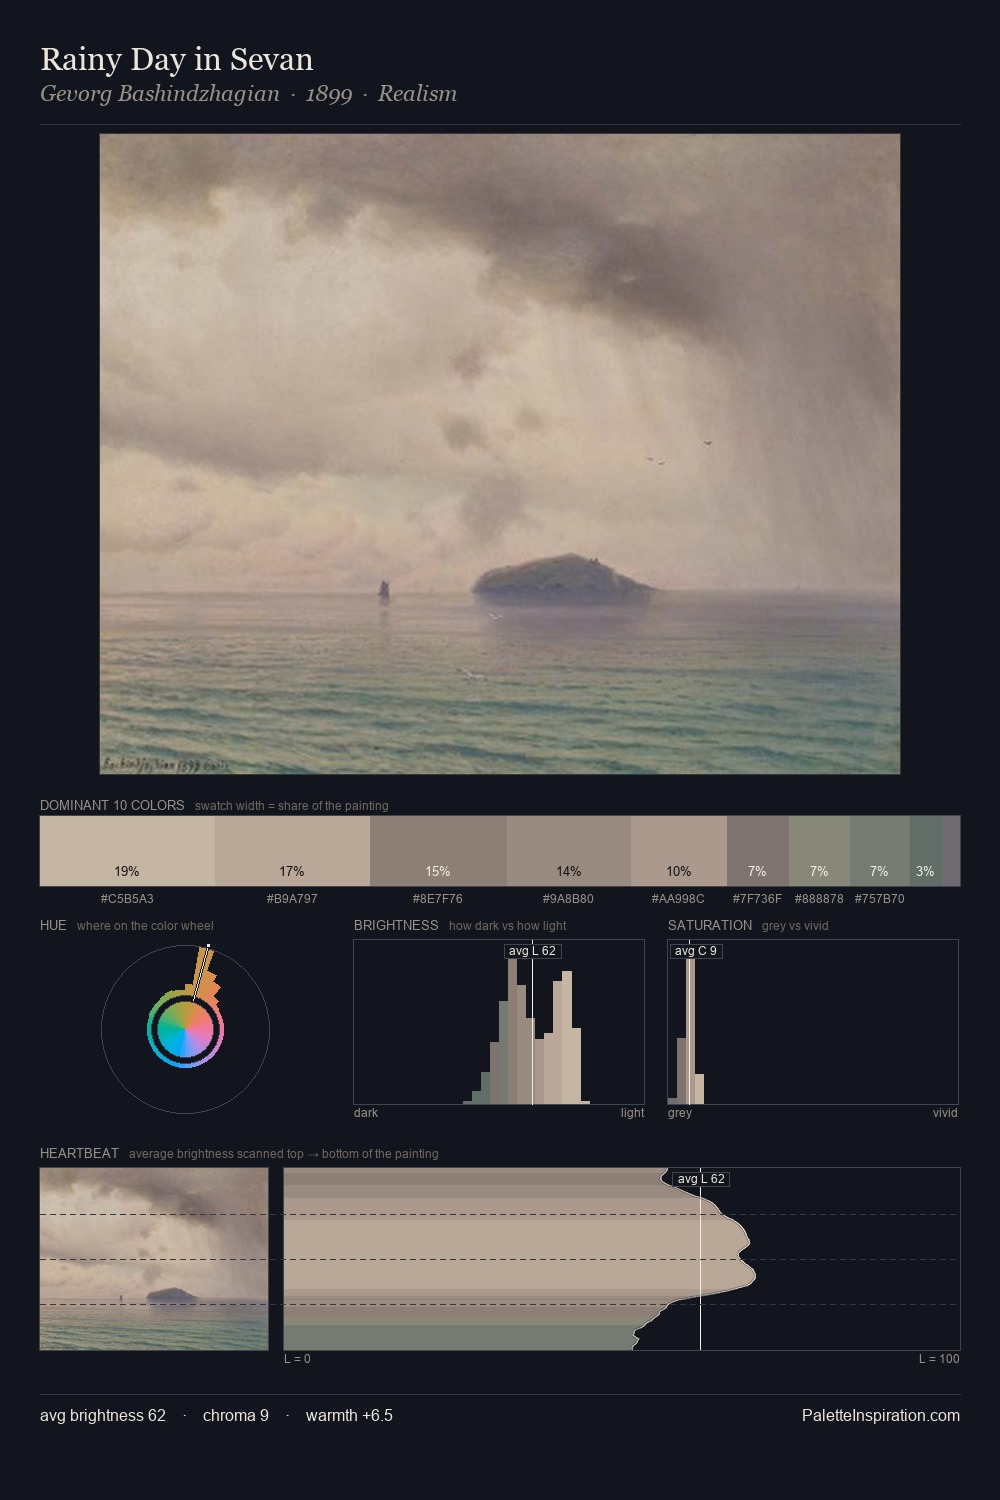1000x1500 pixels.
Task: Click the style label Realism
Action: (417, 94)
